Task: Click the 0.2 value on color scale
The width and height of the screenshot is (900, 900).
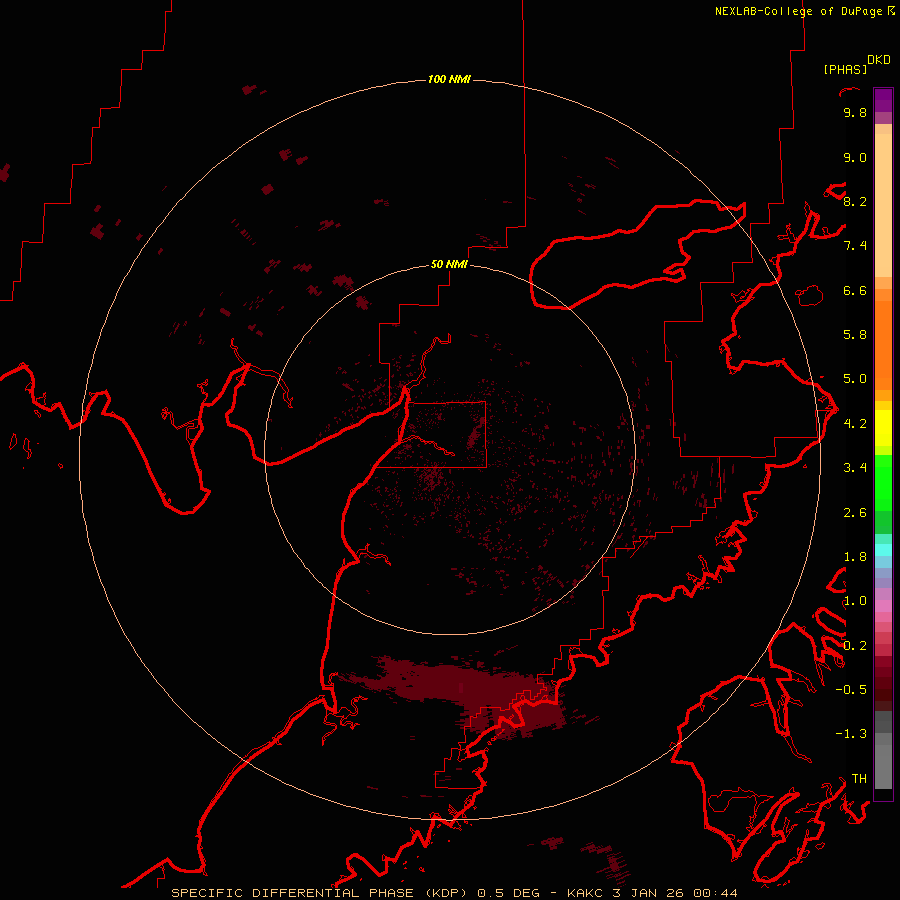Action: pos(855,646)
